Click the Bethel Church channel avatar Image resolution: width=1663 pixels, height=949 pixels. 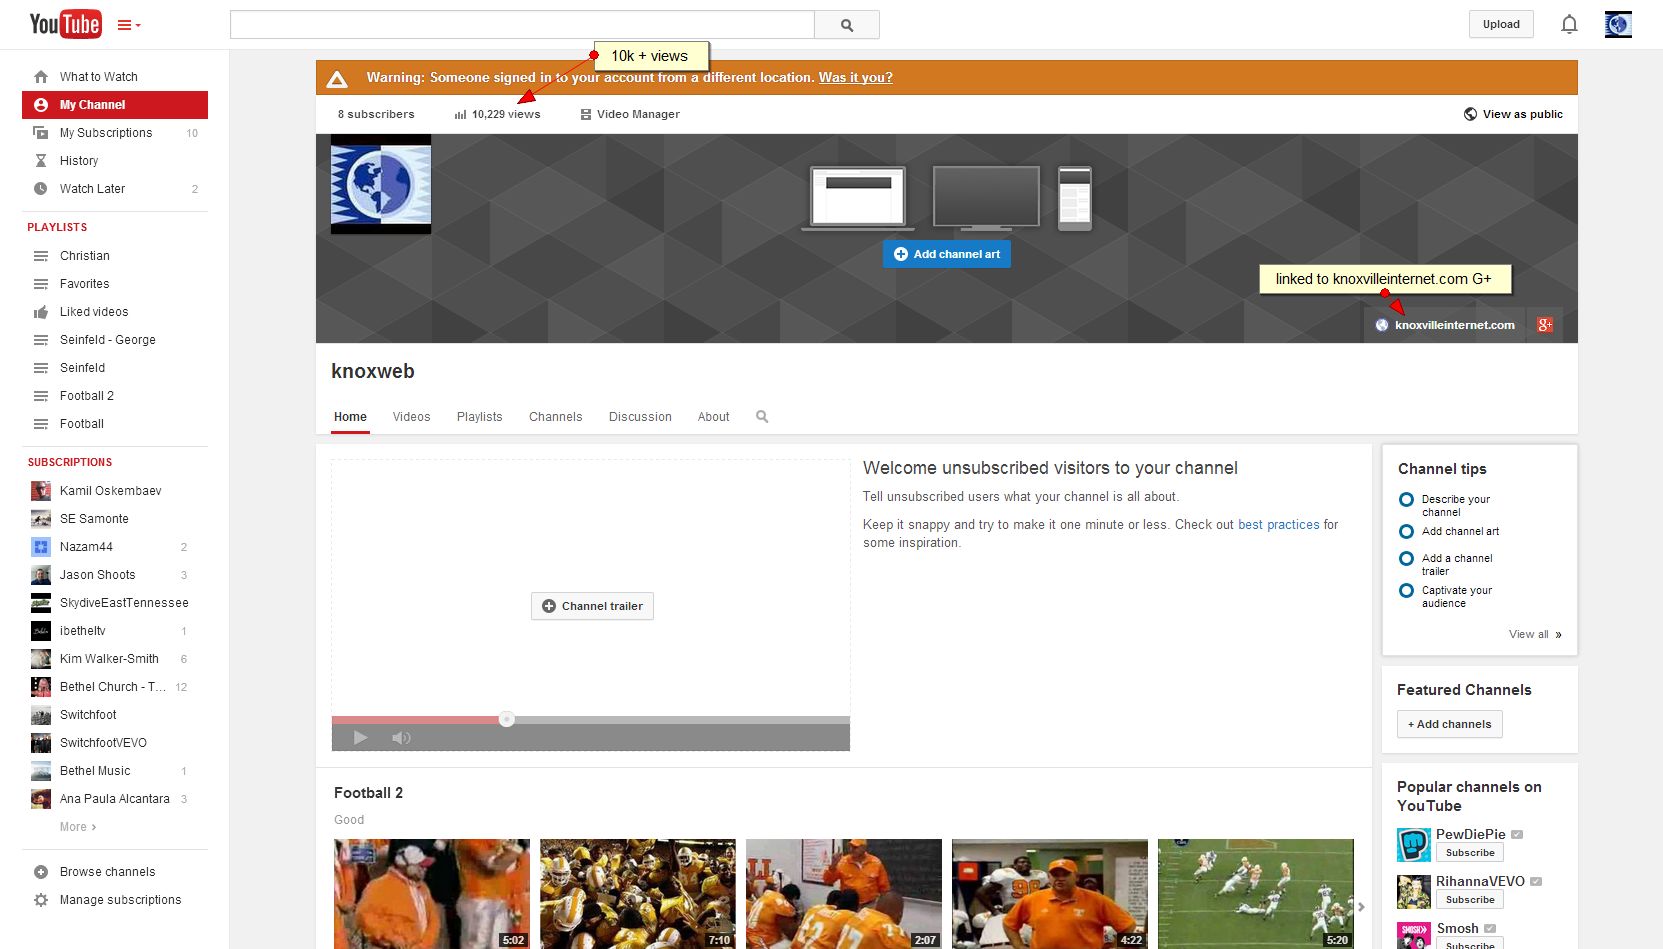pos(41,687)
